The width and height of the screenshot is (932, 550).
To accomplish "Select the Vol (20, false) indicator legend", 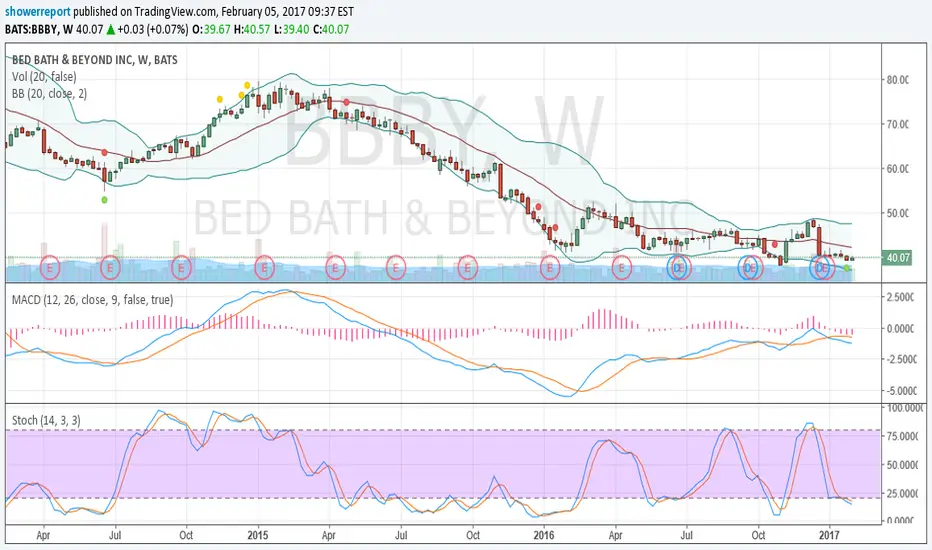I will point(44,77).
